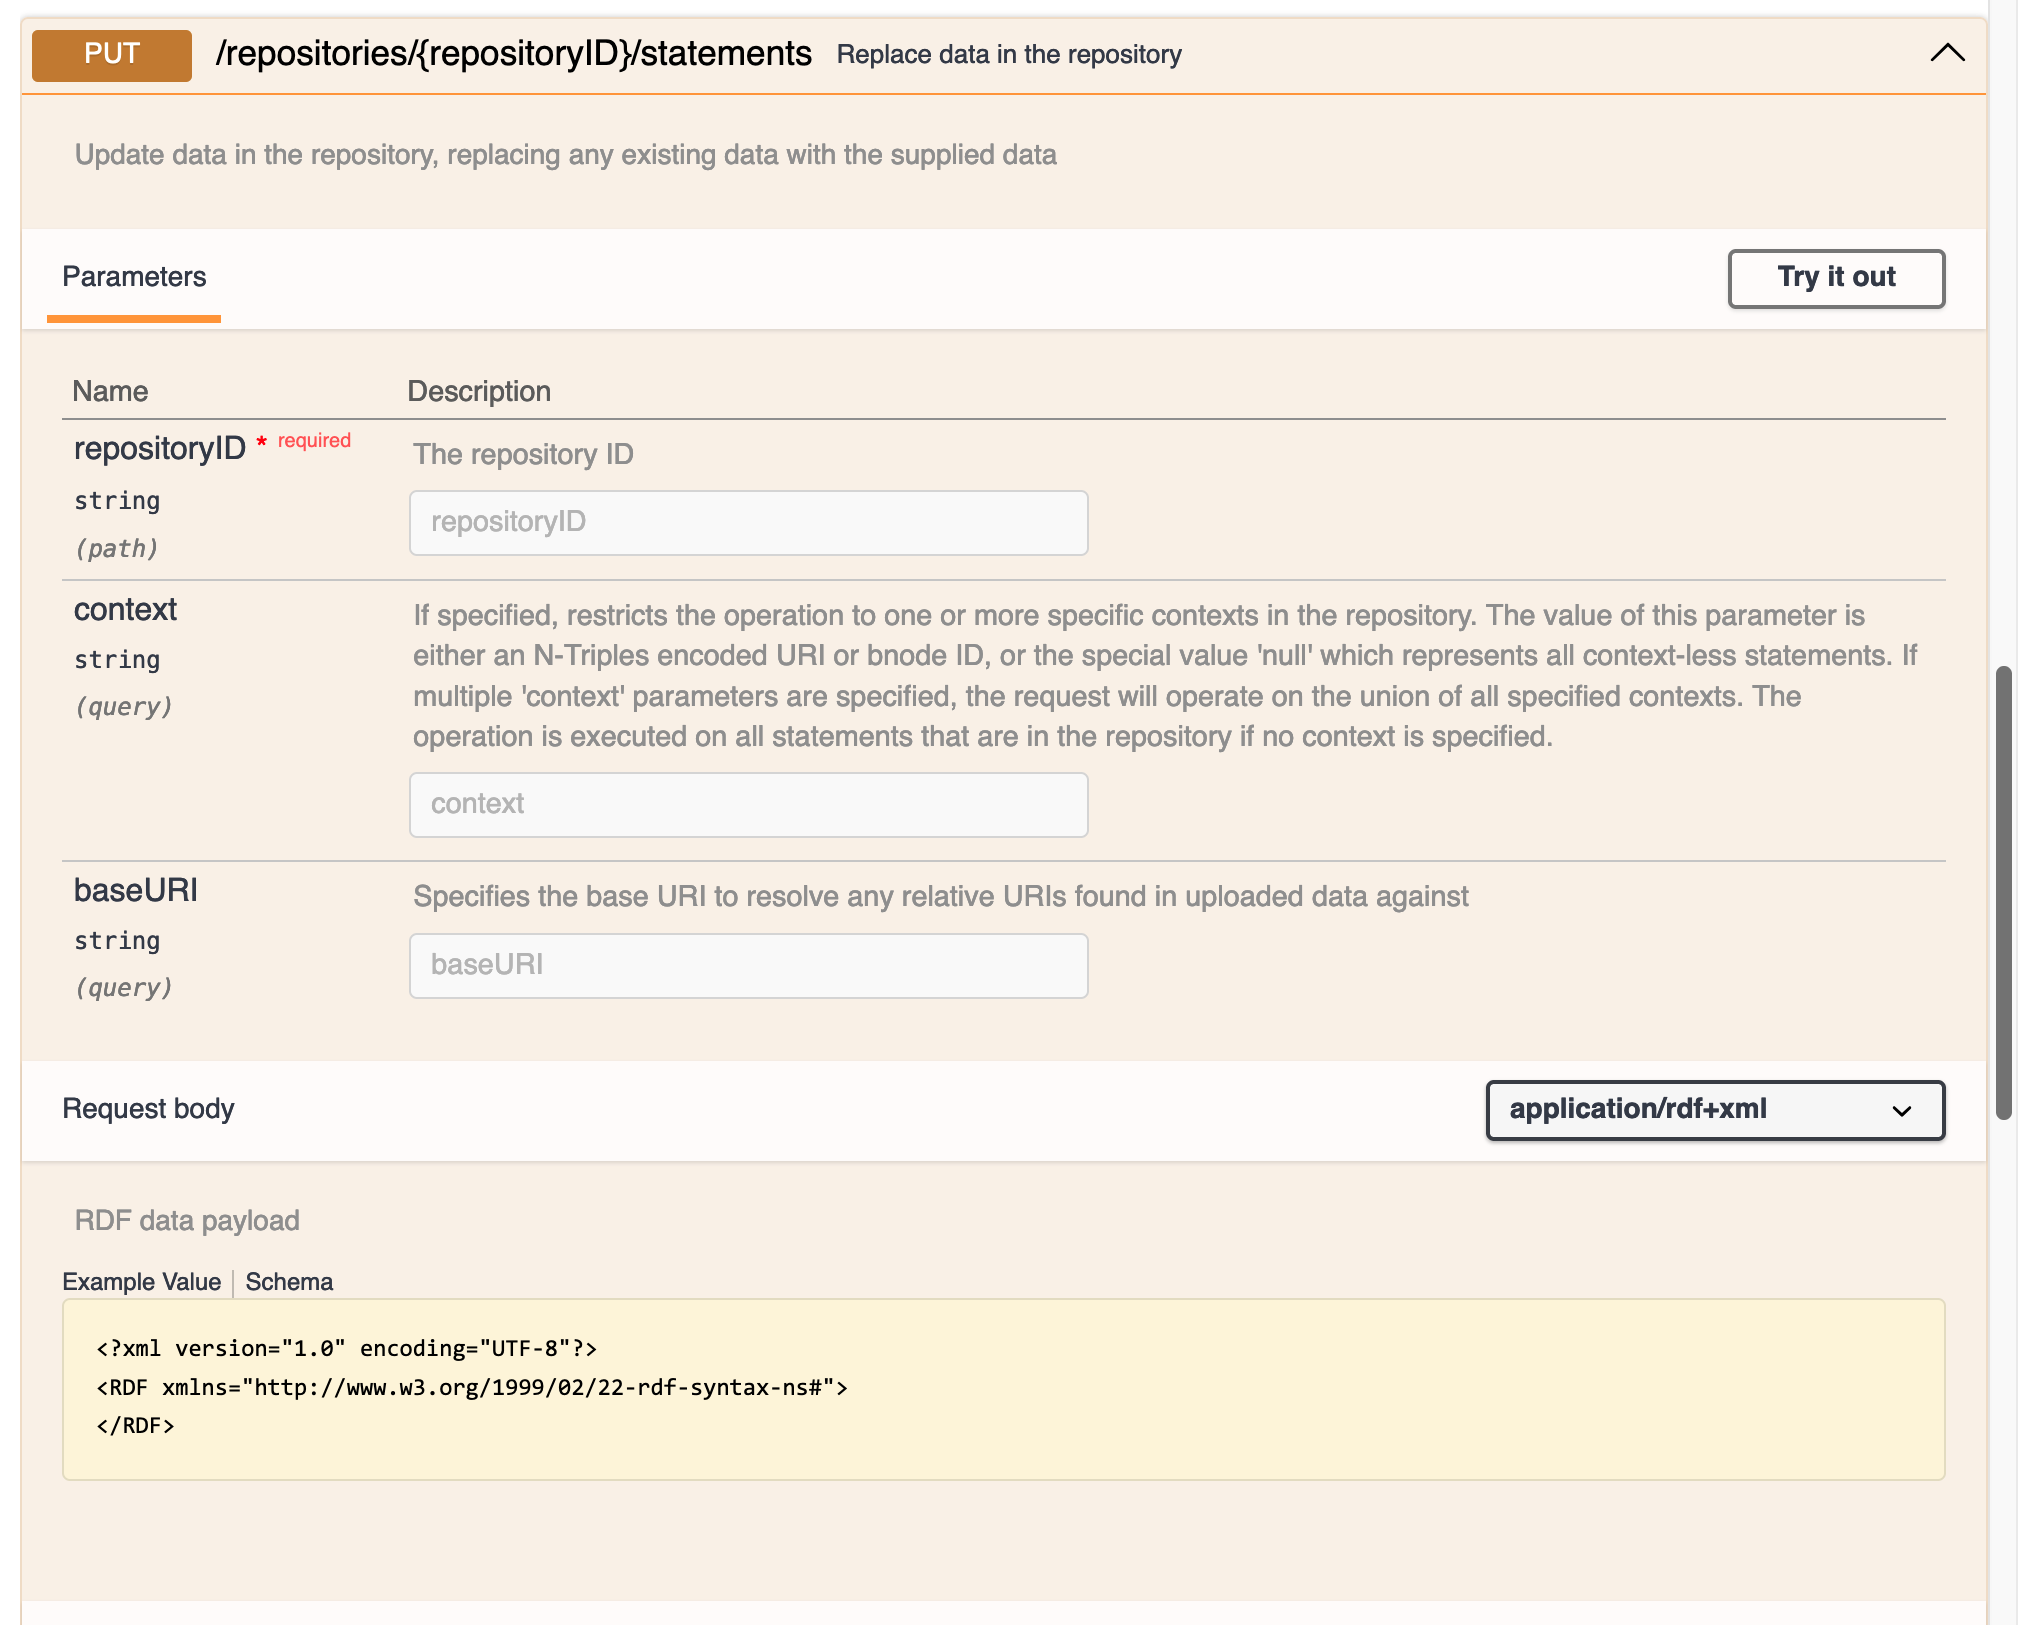The width and height of the screenshot is (2032, 1640).
Task: Click the '(path)' location label
Action: click(x=117, y=549)
